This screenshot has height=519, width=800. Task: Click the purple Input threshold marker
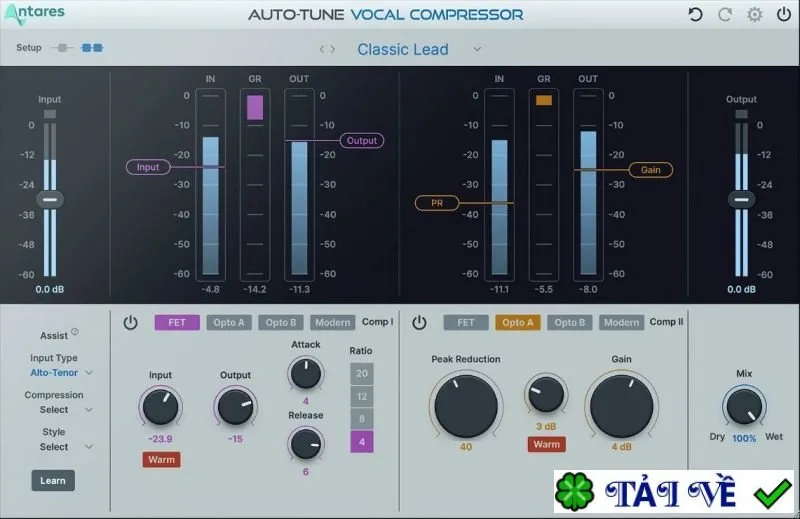coord(148,167)
